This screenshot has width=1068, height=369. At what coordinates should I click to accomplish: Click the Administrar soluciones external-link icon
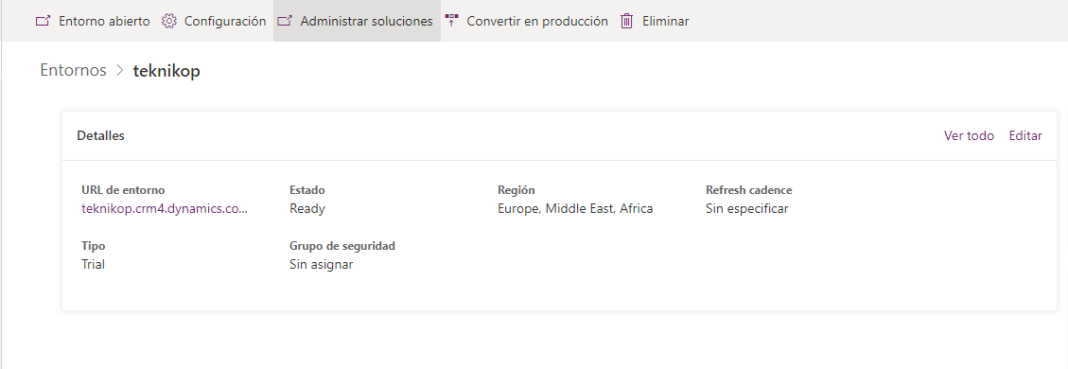point(285,21)
